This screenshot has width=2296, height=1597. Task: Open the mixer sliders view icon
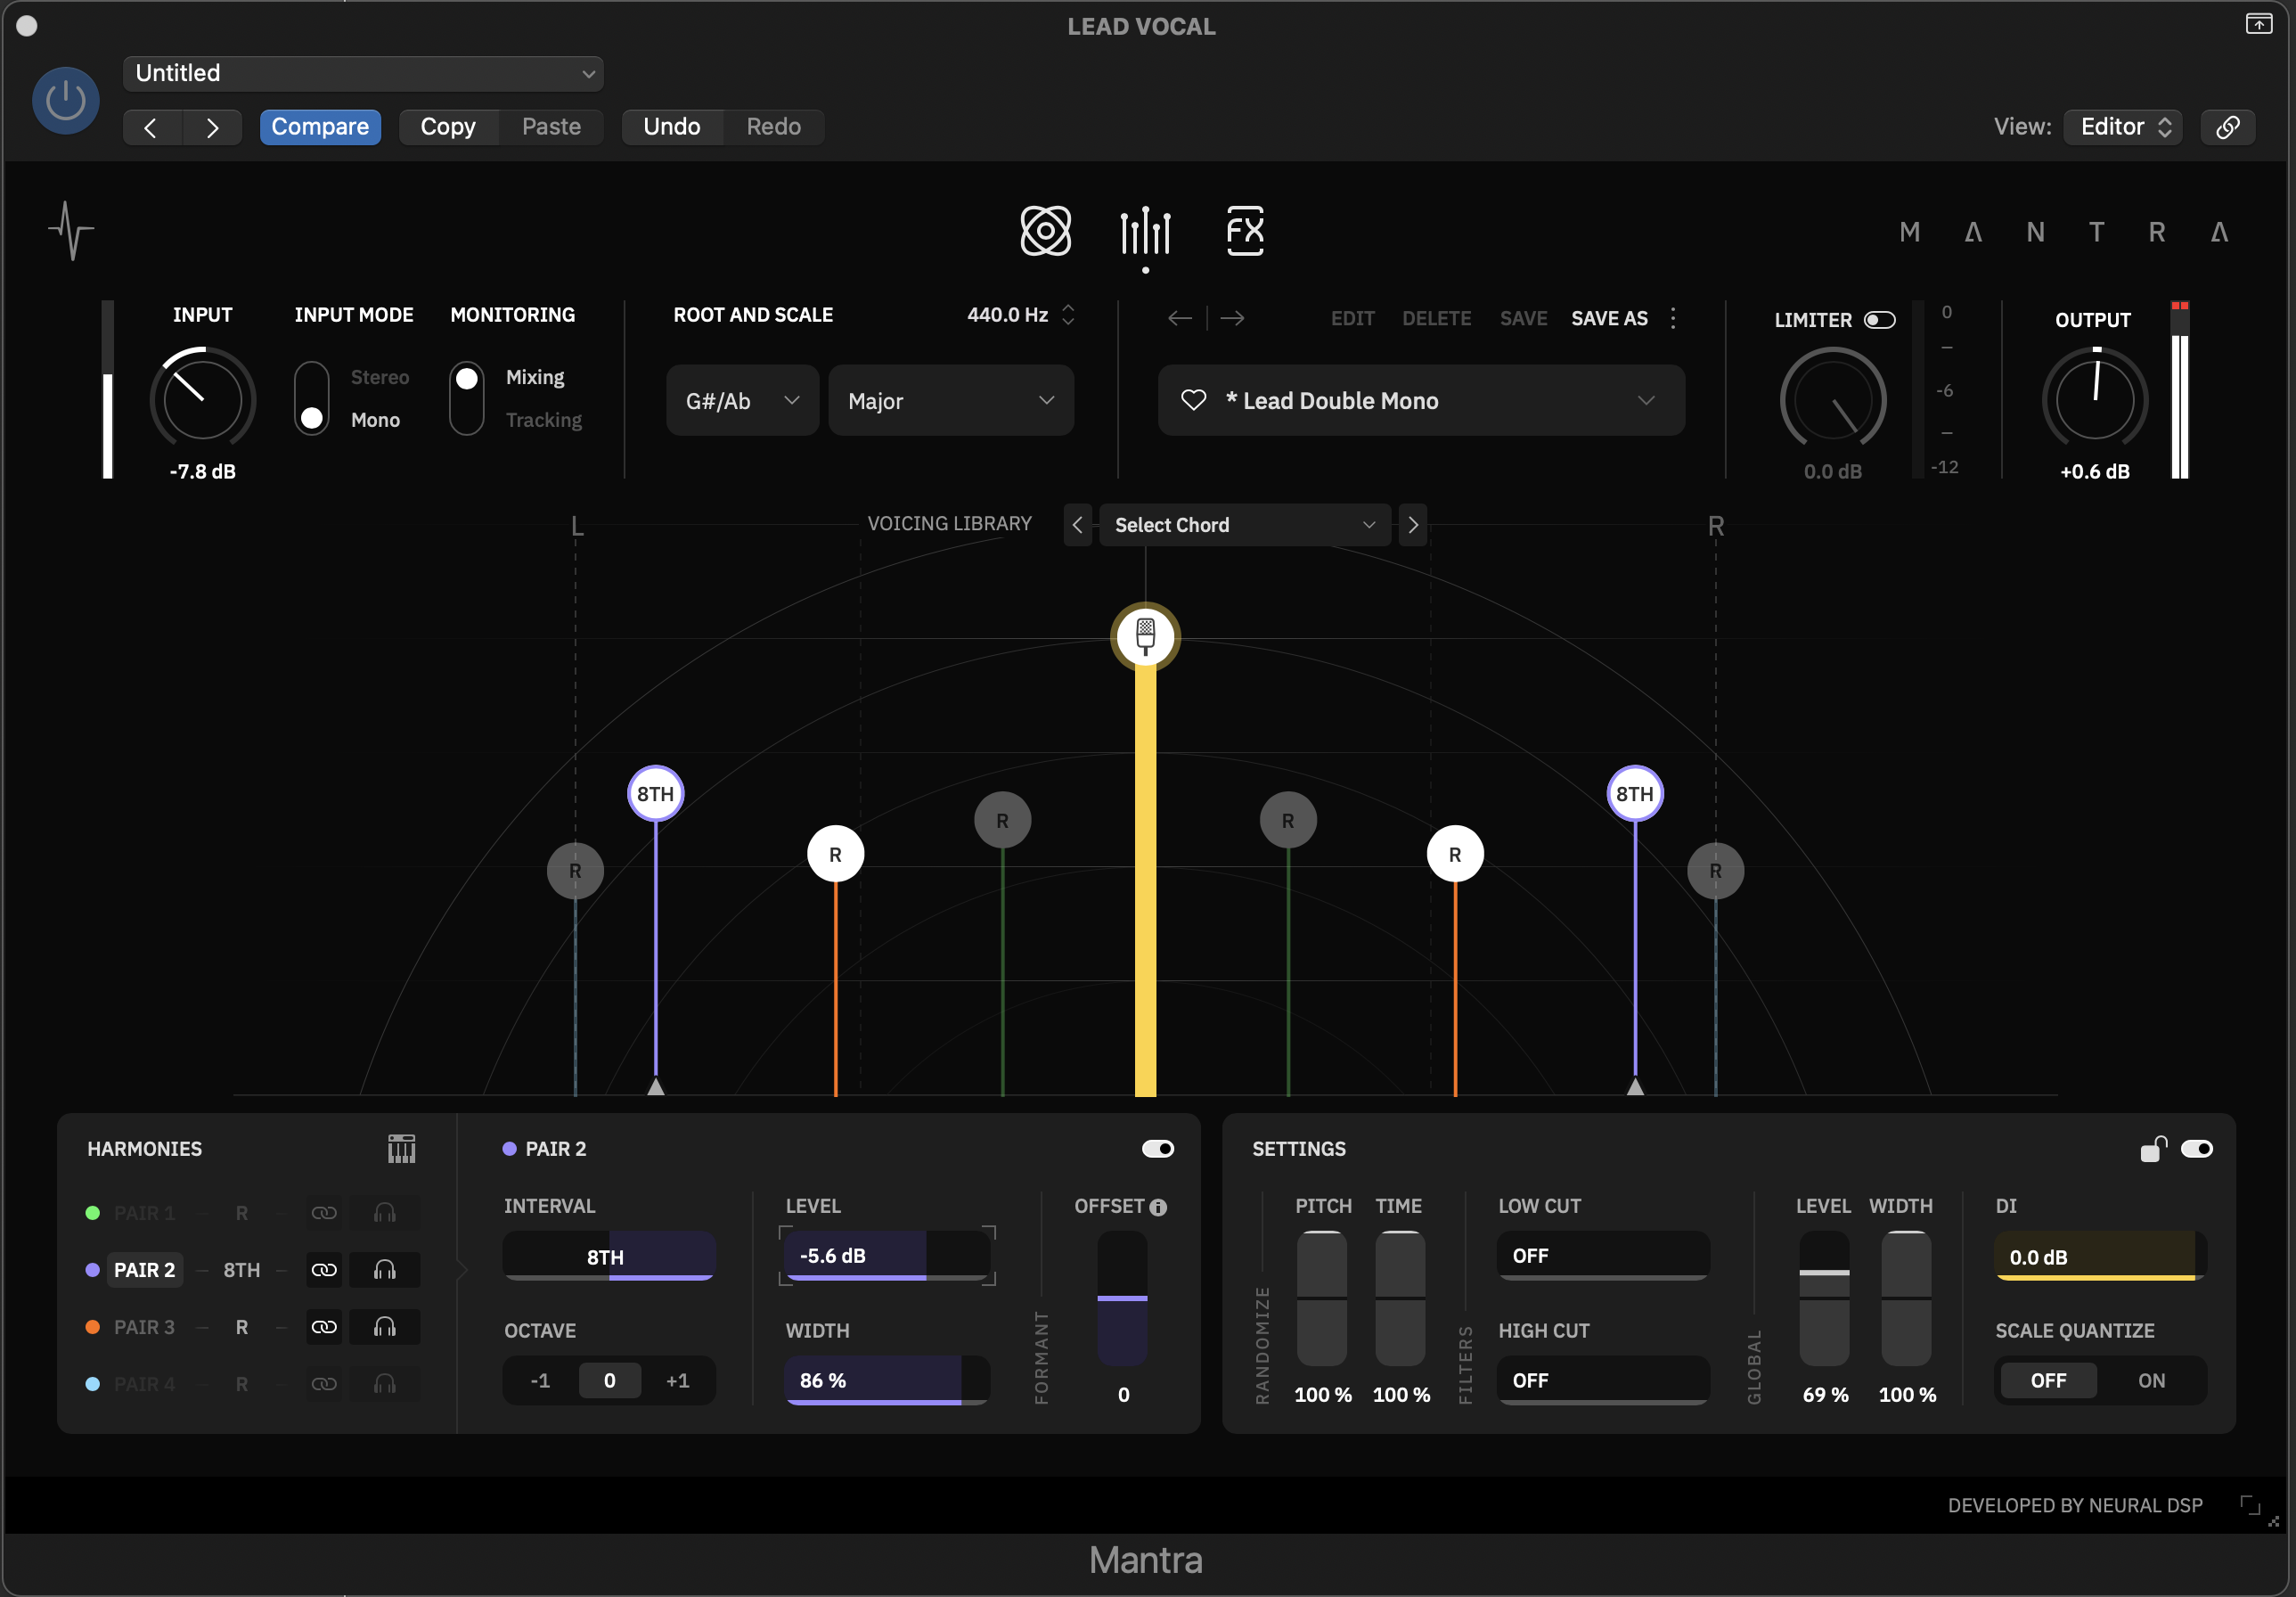[x=1145, y=231]
